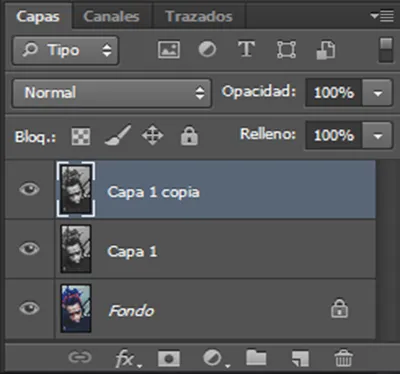This screenshot has width=400, height=374.
Task: Open the Relleno percentage dropdown arrow
Action: point(378,135)
